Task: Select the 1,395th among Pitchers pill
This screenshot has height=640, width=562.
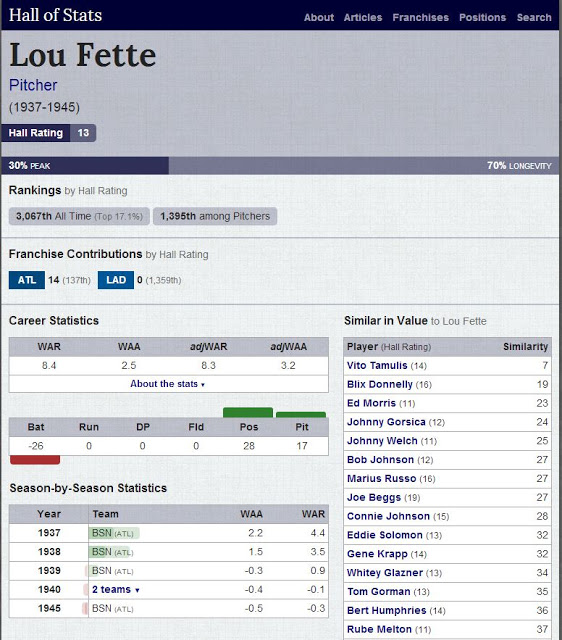Action: (215, 216)
